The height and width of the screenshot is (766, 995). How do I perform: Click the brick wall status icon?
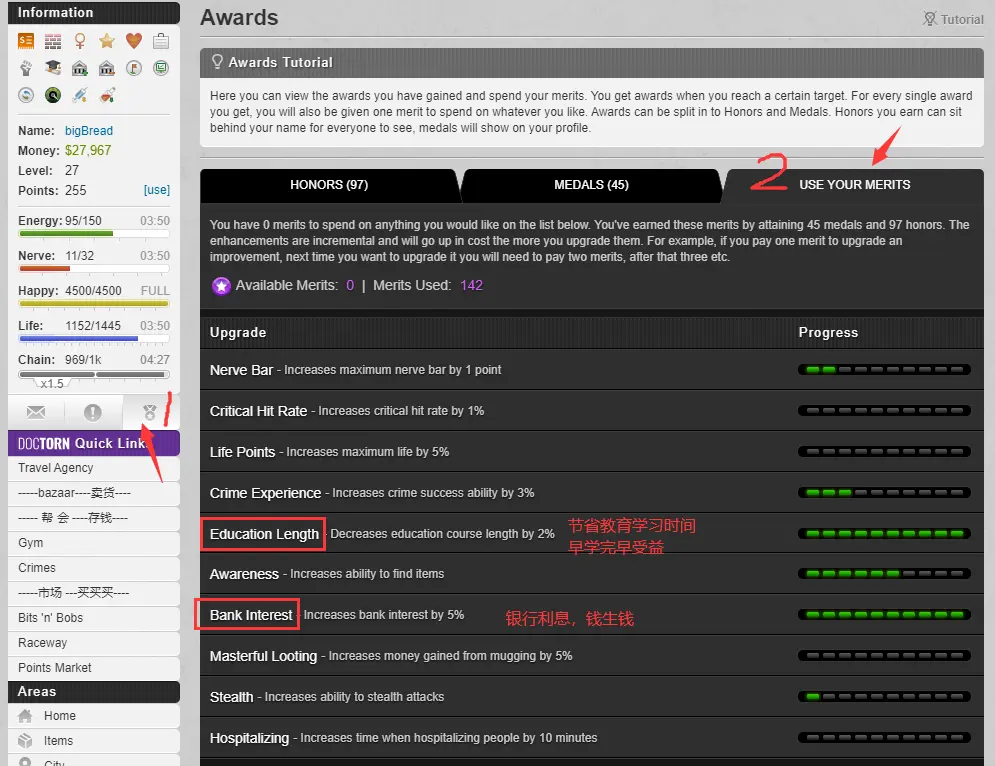click(x=52, y=41)
